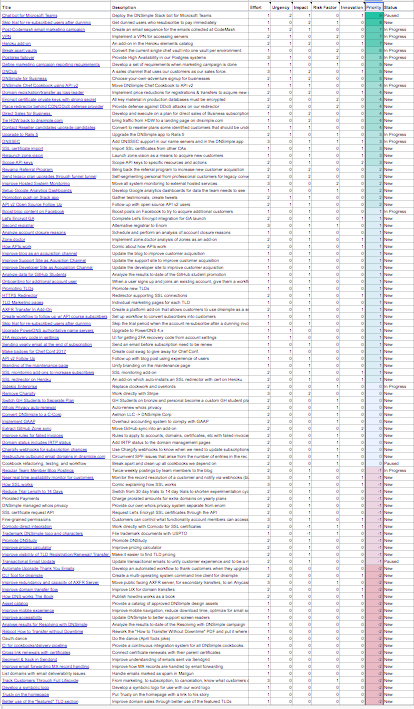The image size is (414, 709).
Task: Open the 'Remove Chargify' link
Action: click(x=19, y=393)
